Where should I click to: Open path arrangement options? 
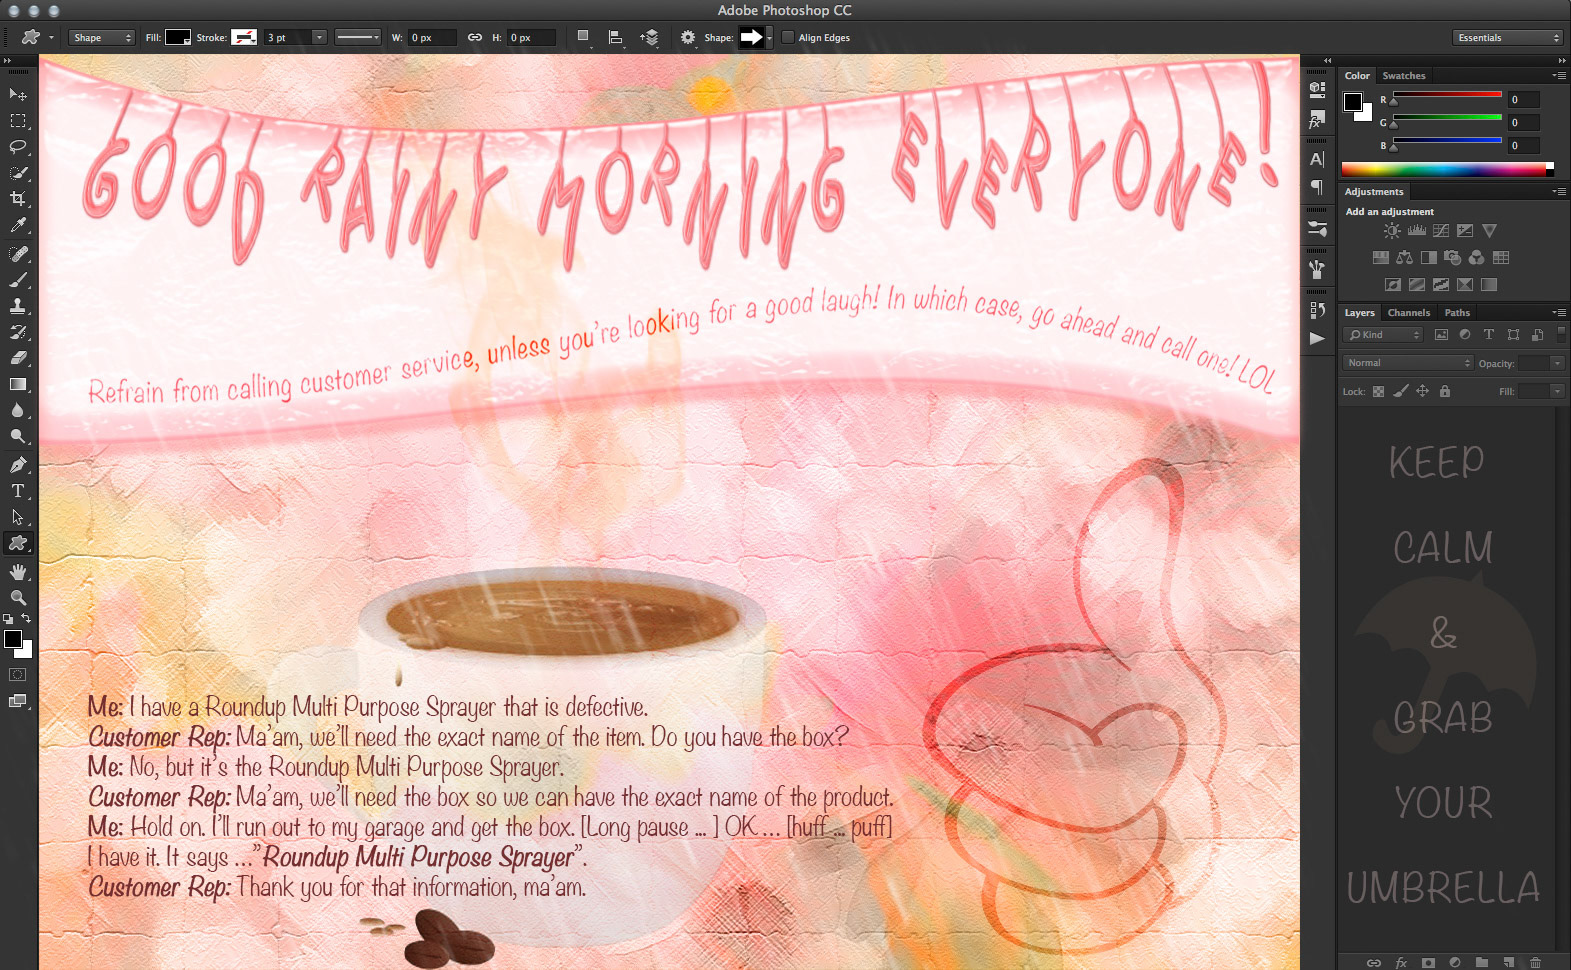tap(650, 38)
